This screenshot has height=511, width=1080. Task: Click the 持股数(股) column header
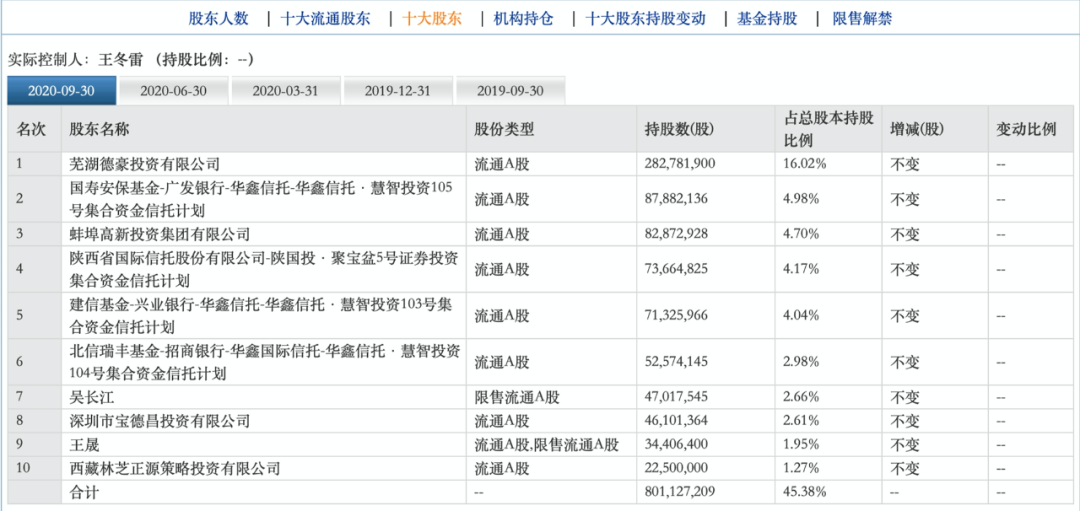[x=679, y=130]
